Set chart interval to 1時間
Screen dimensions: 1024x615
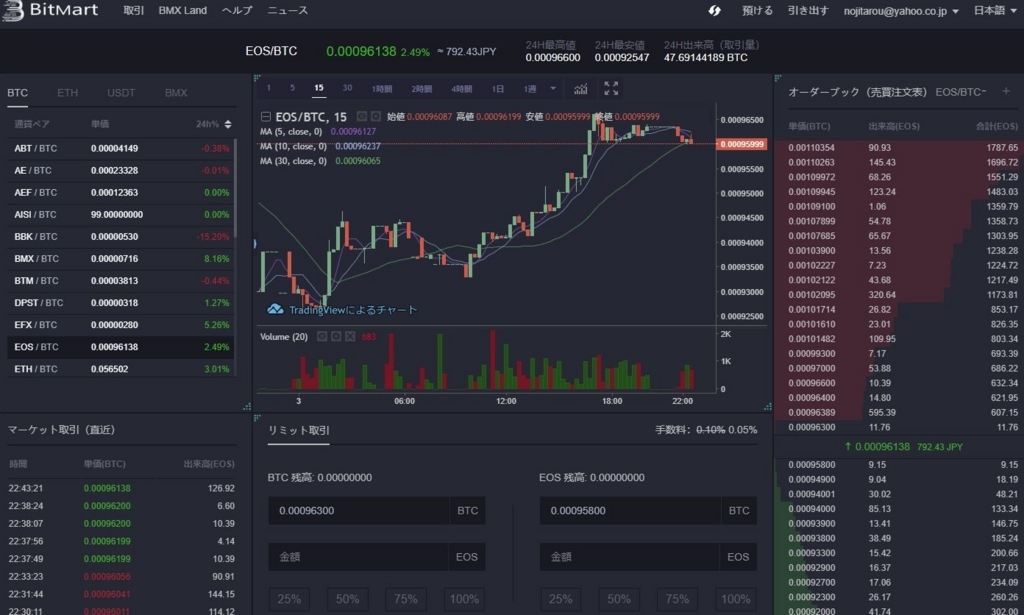pyautogui.click(x=382, y=89)
